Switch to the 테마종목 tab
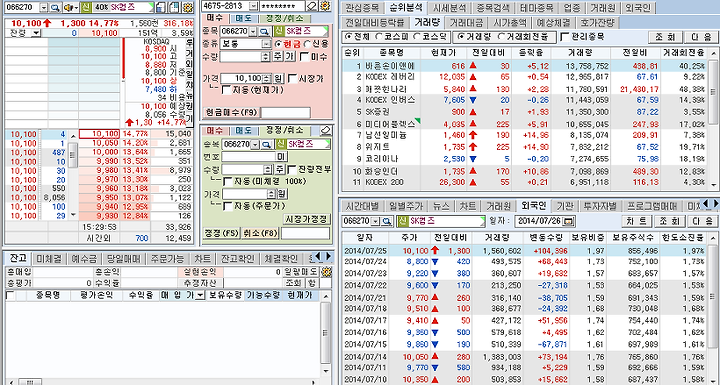720x385 pixels. click(537, 8)
